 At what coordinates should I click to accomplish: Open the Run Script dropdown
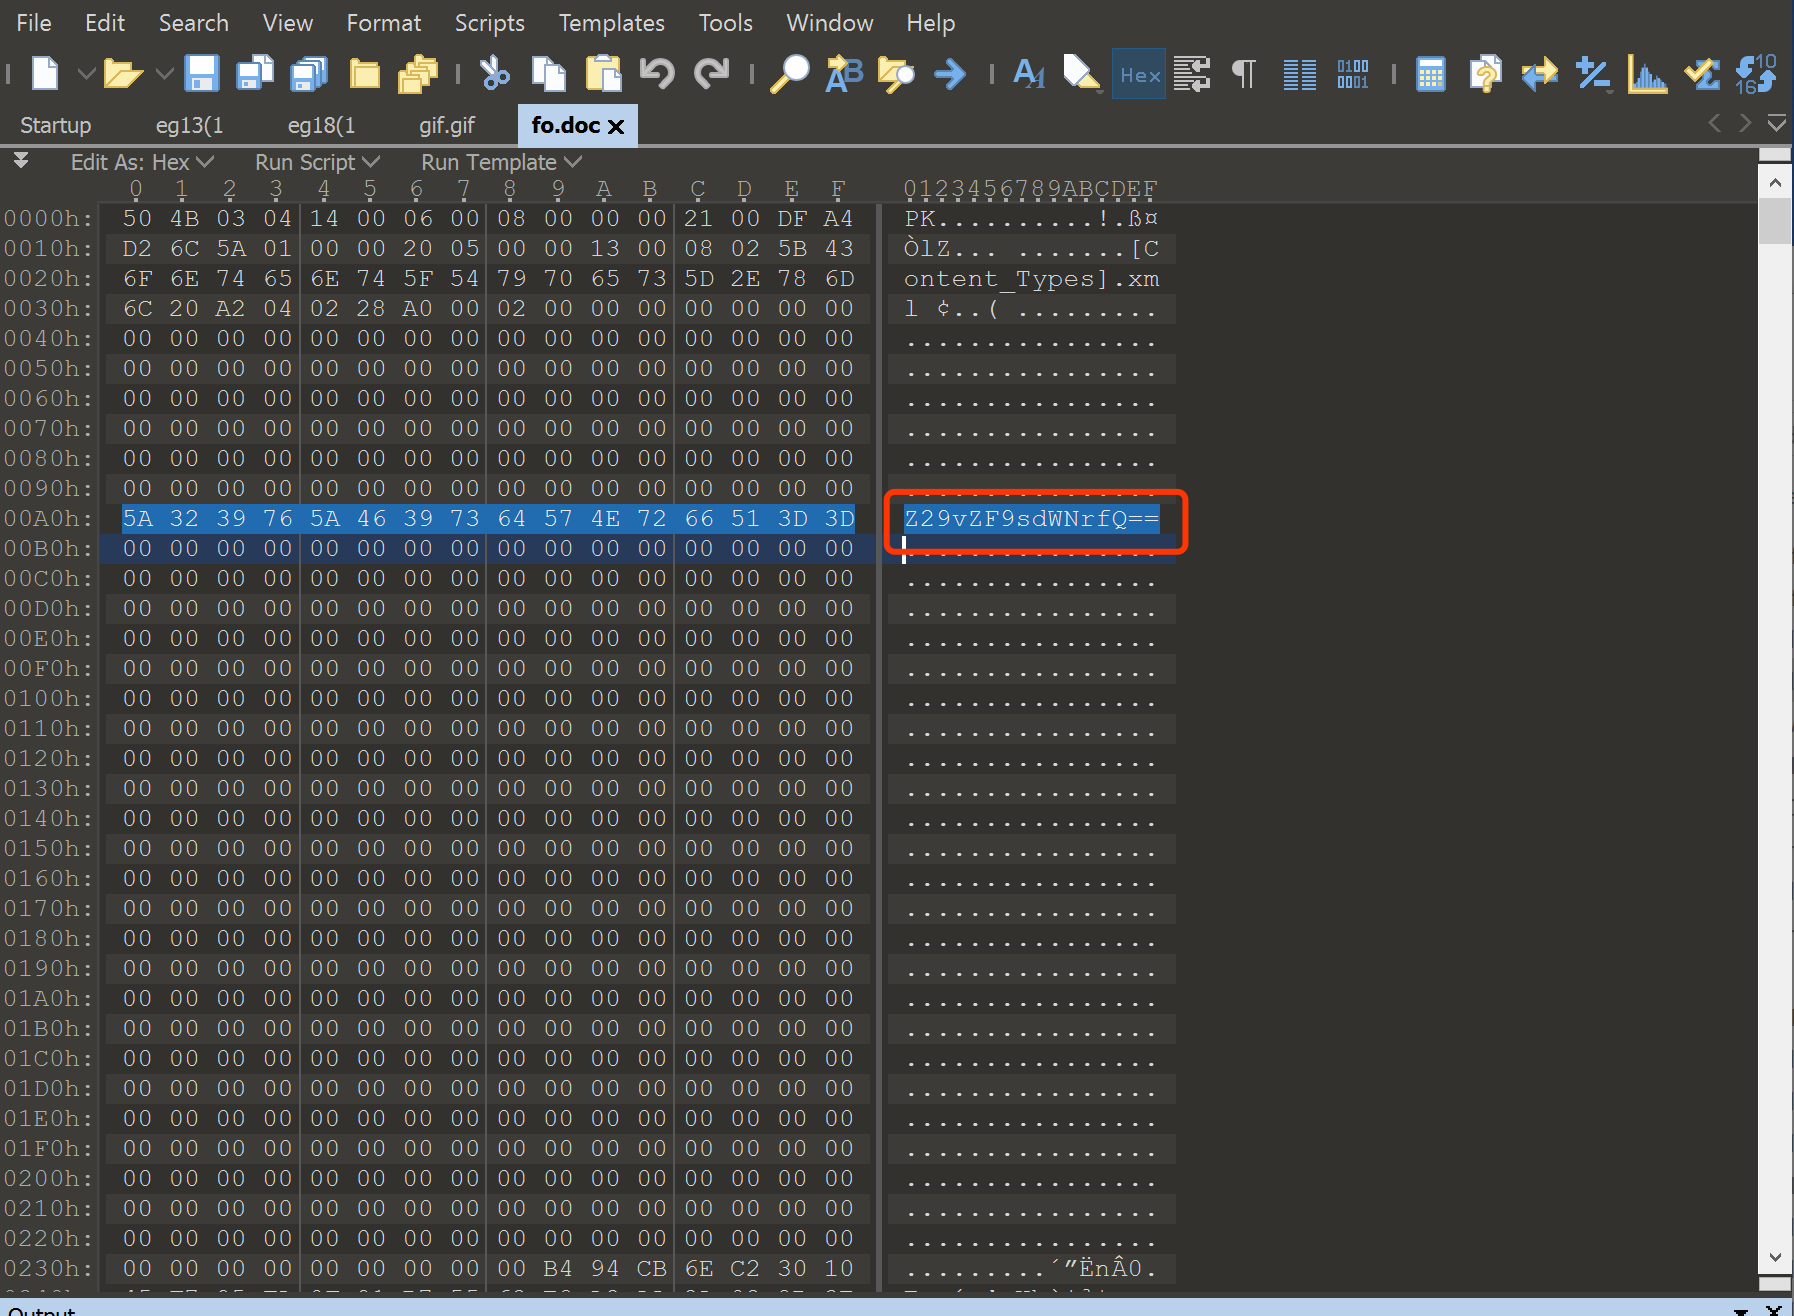click(x=317, y=162)
